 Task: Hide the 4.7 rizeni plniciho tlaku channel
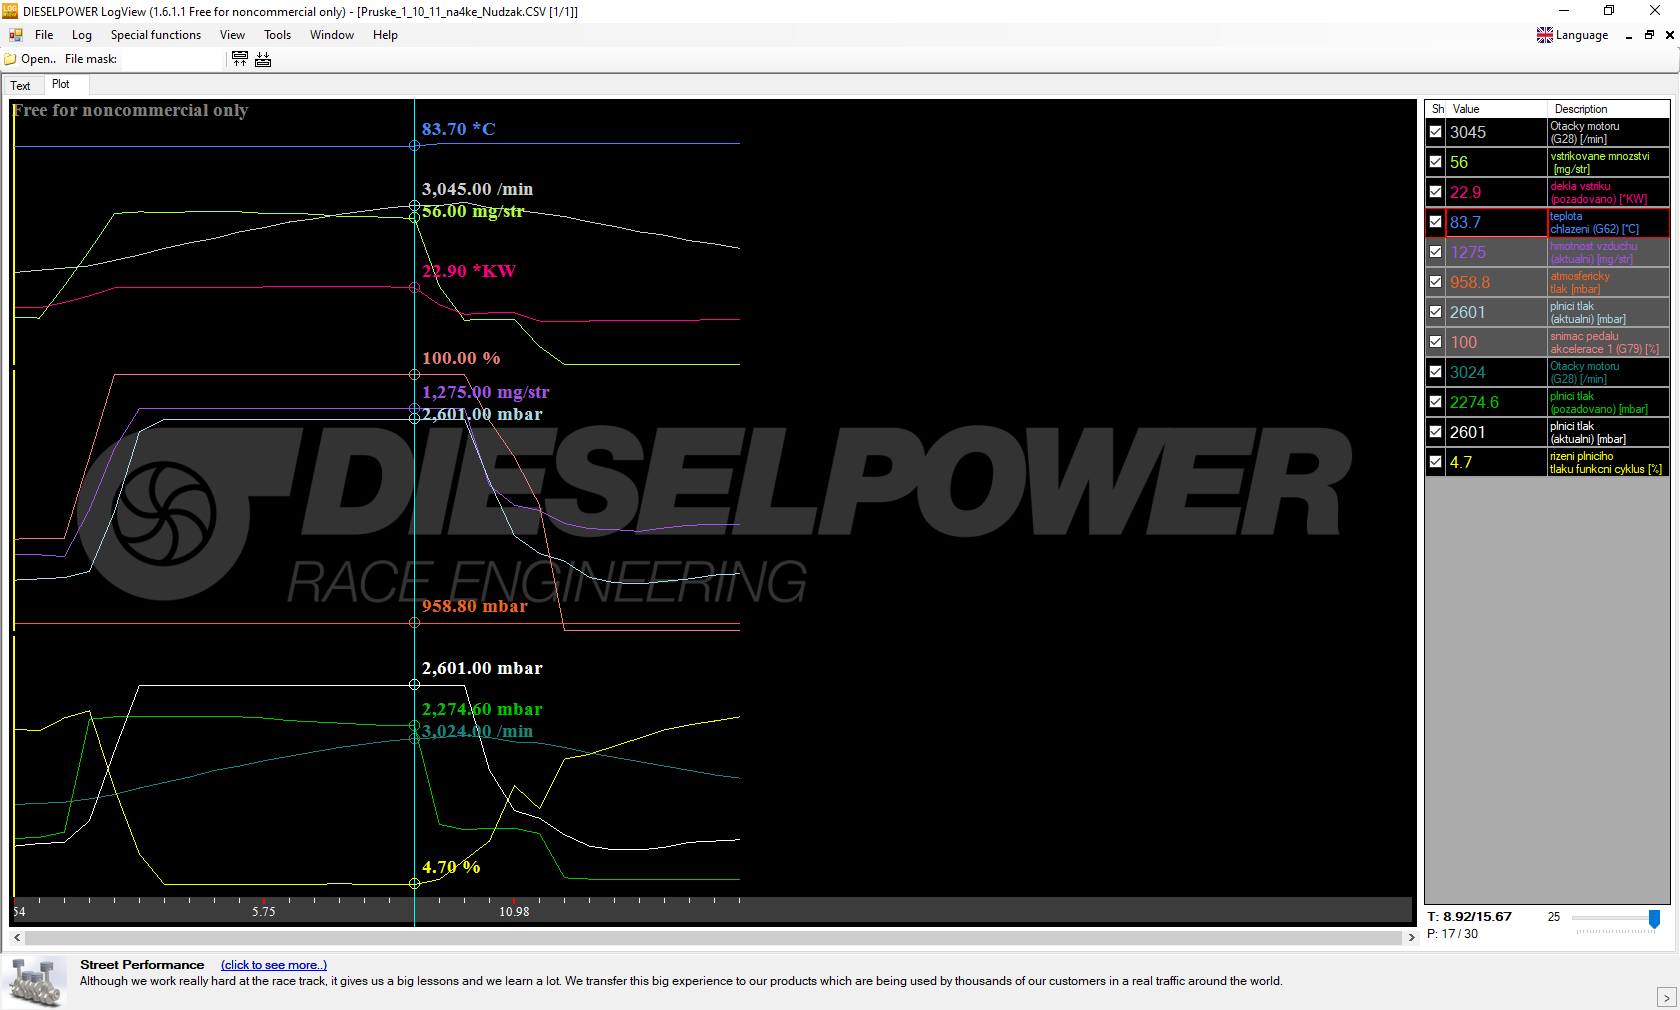1435,462
